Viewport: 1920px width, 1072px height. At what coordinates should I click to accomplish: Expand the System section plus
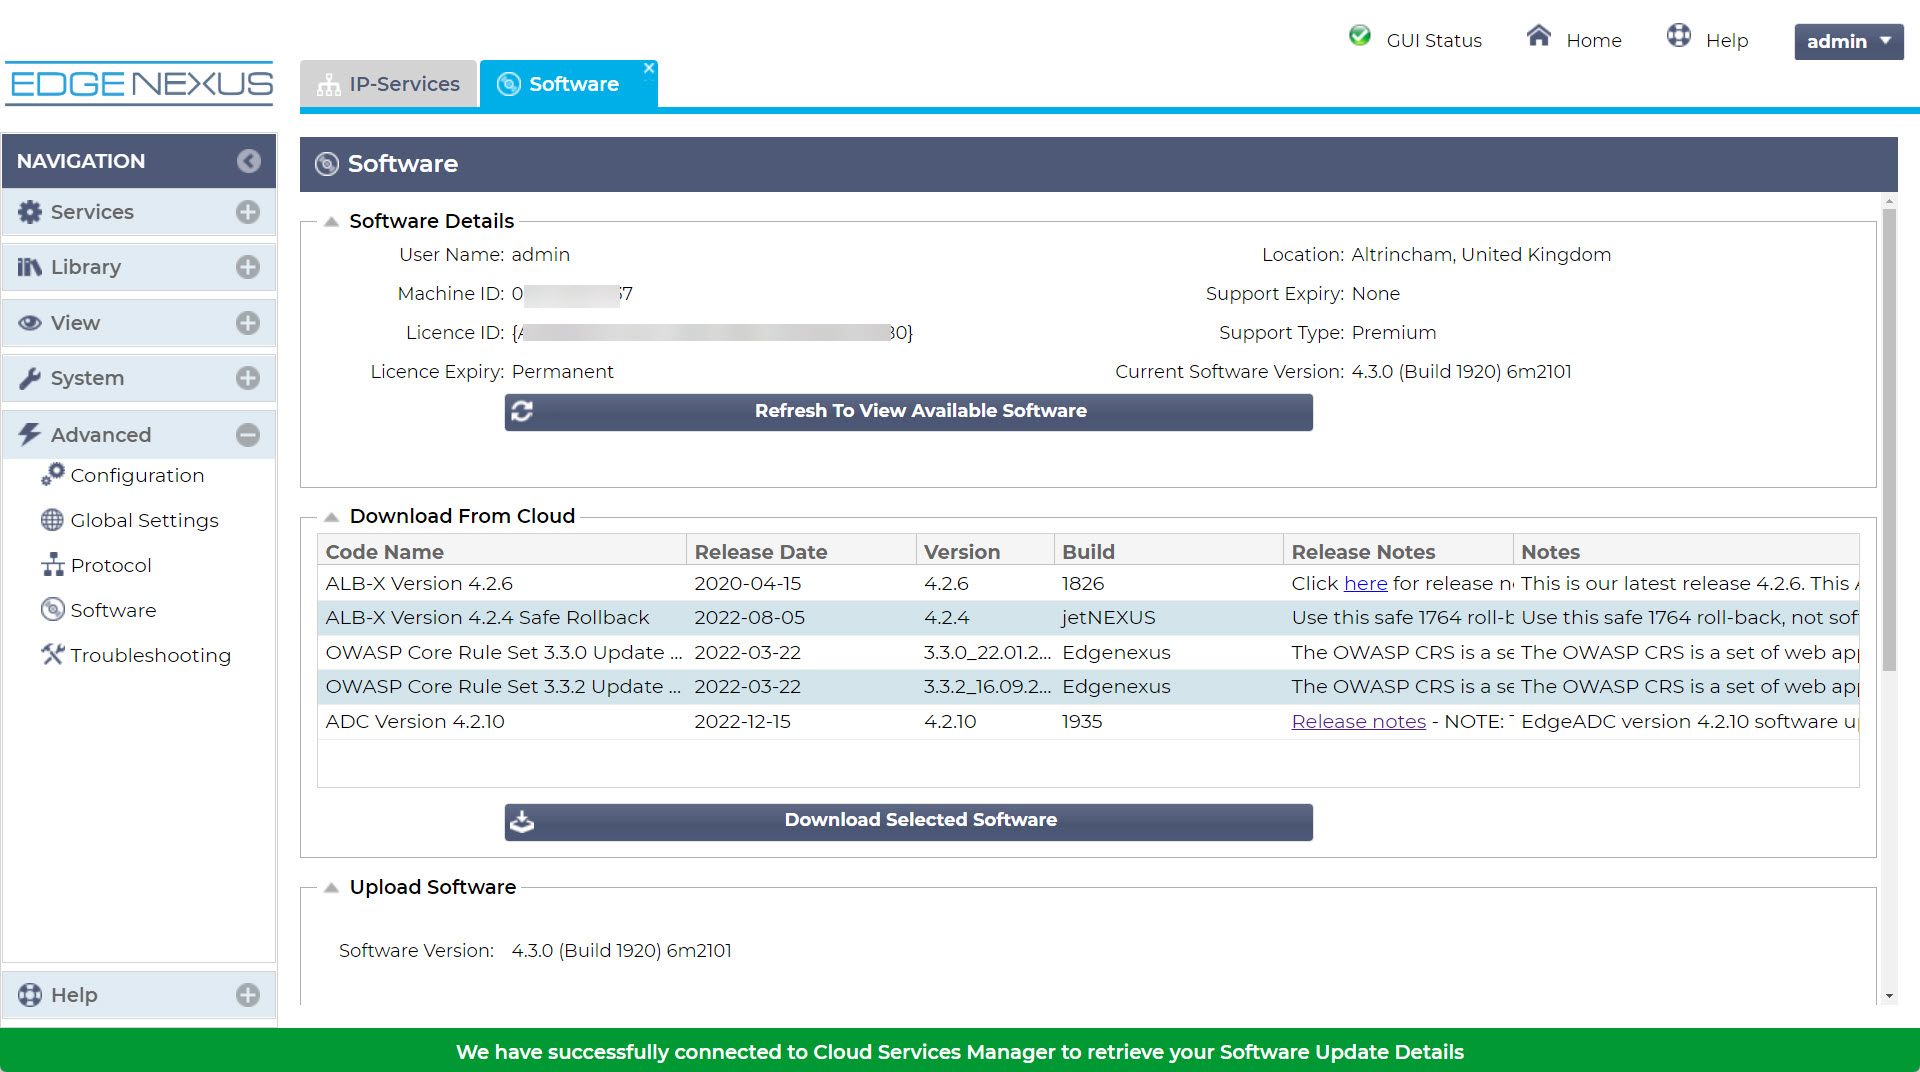coord(248,378)
